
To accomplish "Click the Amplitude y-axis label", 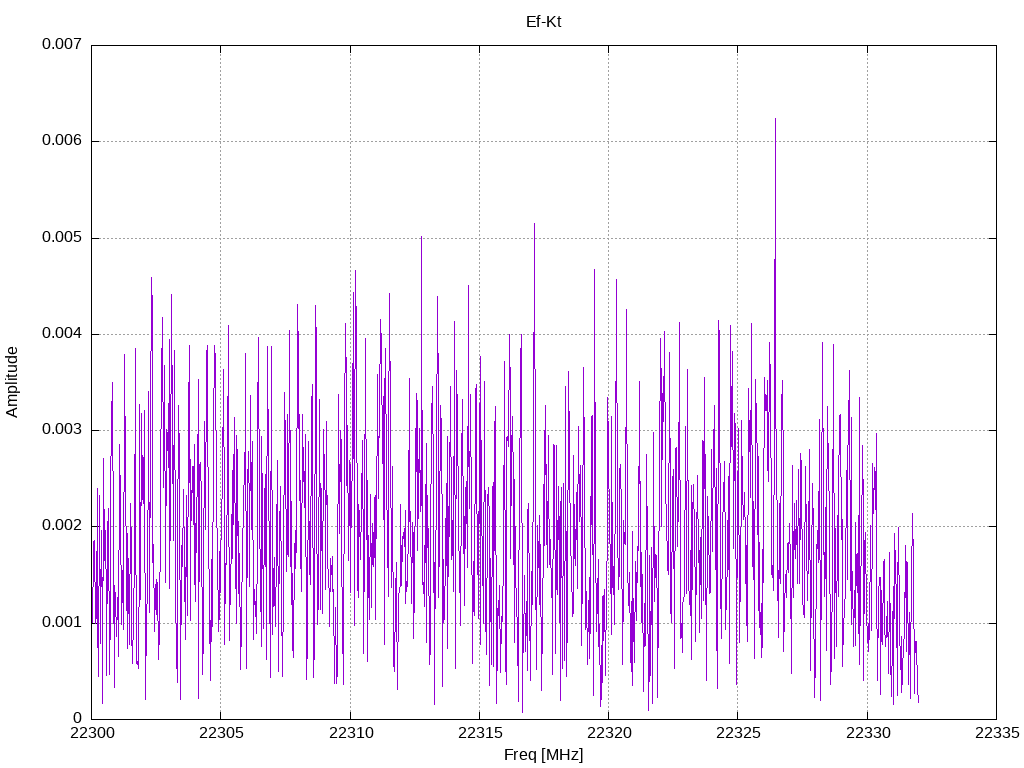I will (12, 382).
